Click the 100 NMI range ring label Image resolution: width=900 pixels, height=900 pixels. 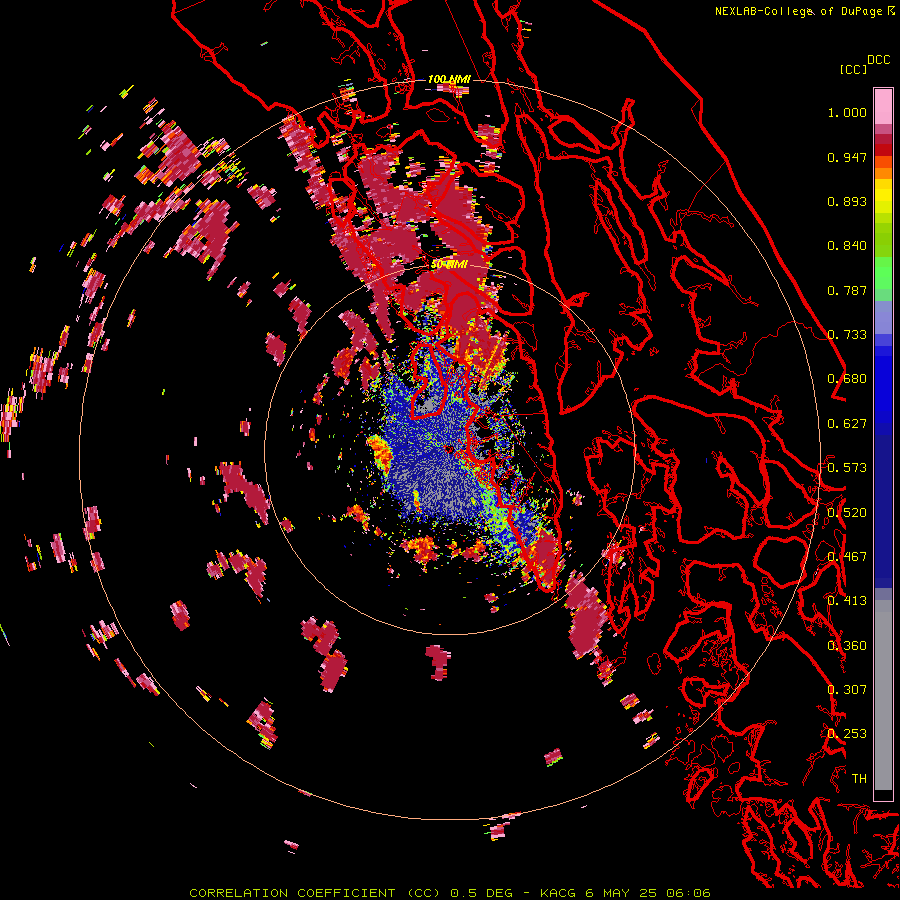449,79
